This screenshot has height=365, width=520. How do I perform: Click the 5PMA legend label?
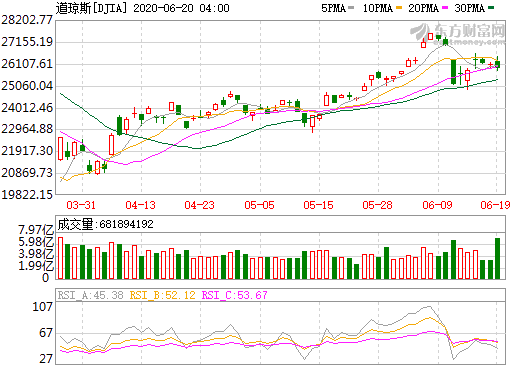(333, 8)
